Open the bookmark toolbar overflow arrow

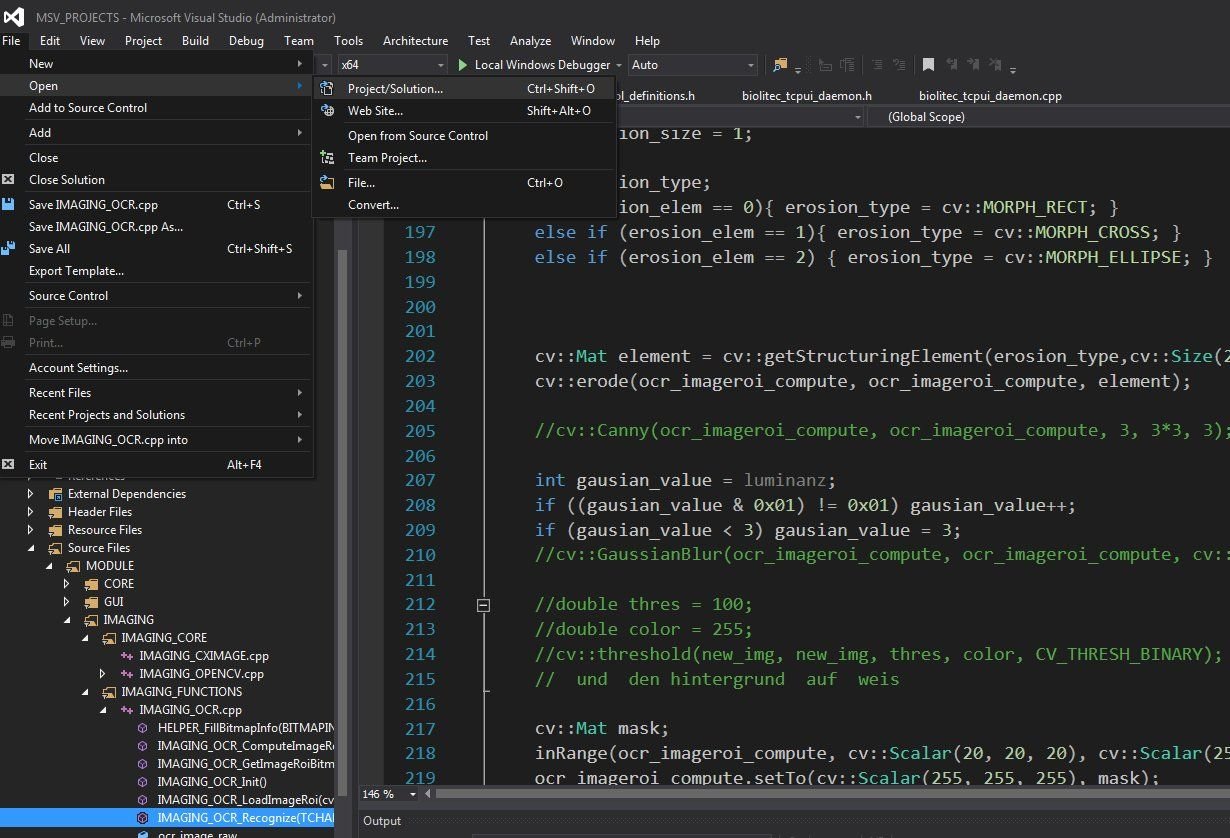pos(1013,70)
